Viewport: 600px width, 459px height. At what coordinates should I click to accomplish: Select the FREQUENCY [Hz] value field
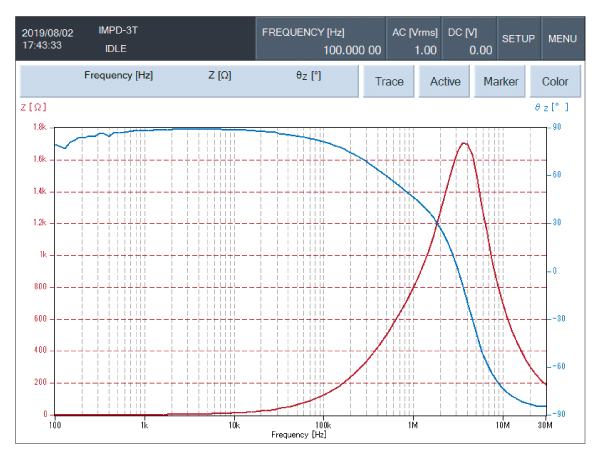click(x=321, y=40)
